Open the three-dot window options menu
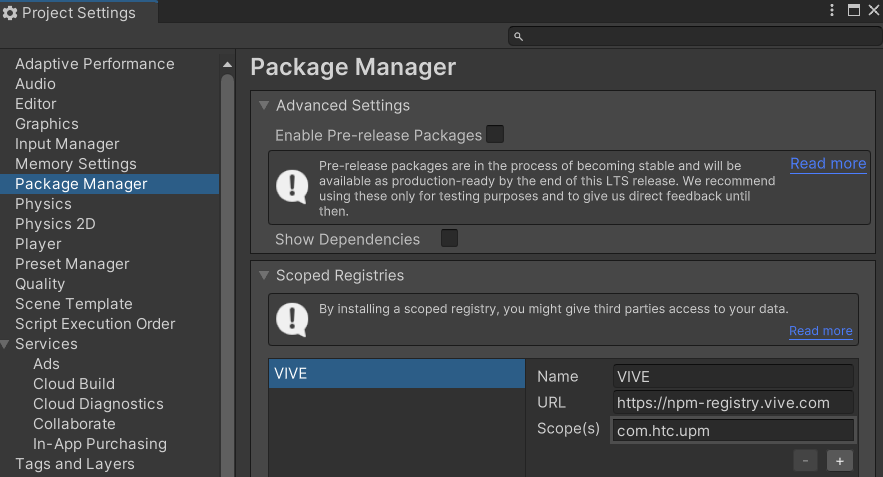883x477 pixels. point(832,11)
